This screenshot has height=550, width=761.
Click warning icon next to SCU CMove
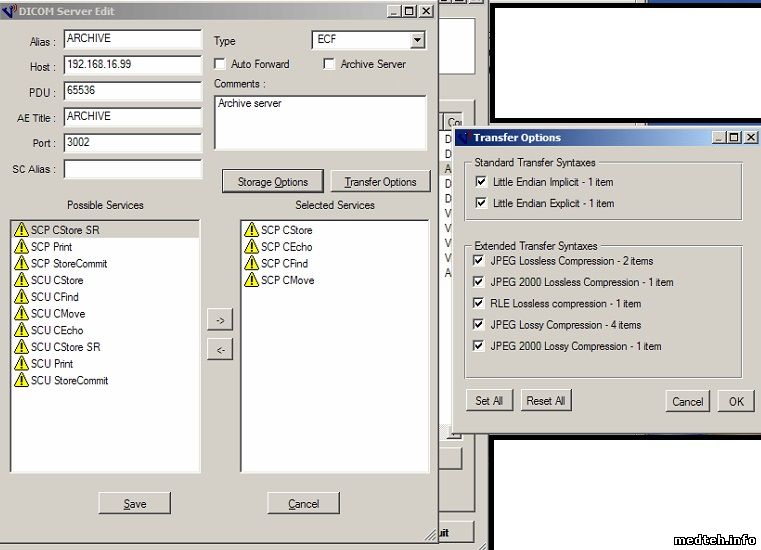[x=21, y=314]
